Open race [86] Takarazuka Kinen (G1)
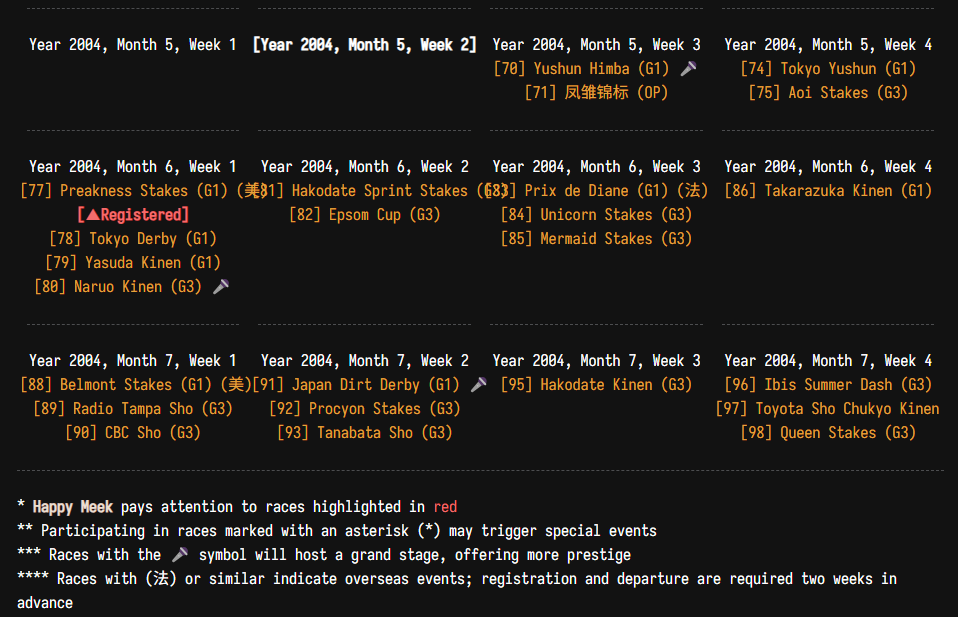This screenshot has height=617, width=958. tap(828, 191)
